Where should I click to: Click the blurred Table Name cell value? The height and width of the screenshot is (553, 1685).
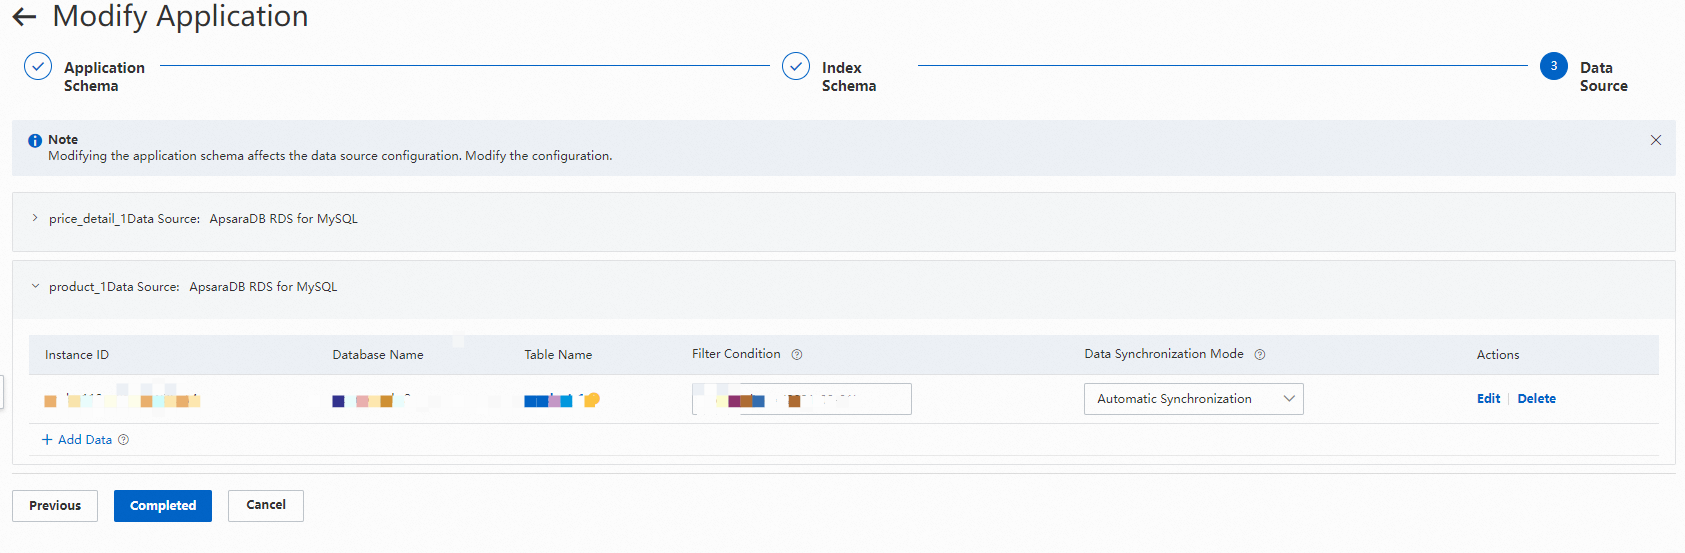(x=561, y=400)
